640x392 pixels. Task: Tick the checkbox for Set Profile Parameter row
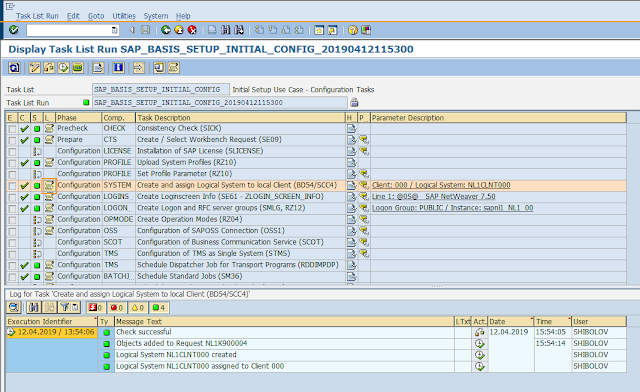[12, 175]
